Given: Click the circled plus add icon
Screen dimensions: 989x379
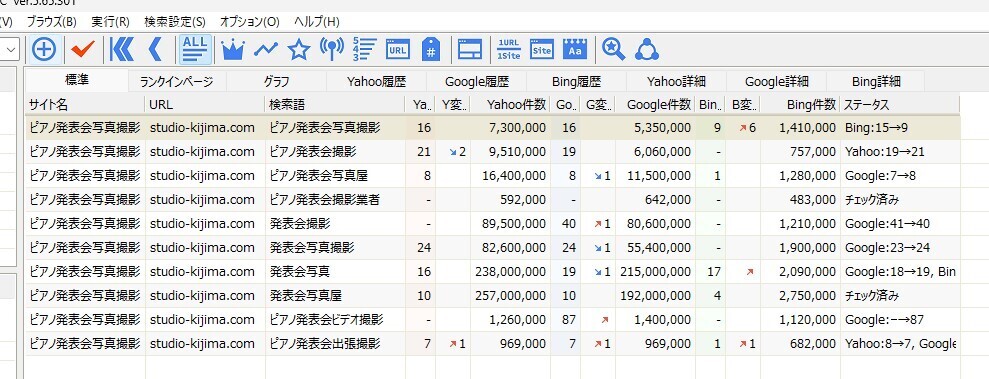Looking at the screenshot, I should pyautogui.click(x=44, y=49).
